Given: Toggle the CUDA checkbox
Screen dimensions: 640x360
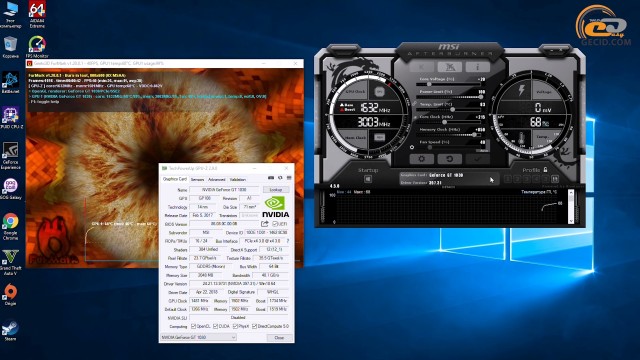Looking at the screenshot, I should pos(216,327).
